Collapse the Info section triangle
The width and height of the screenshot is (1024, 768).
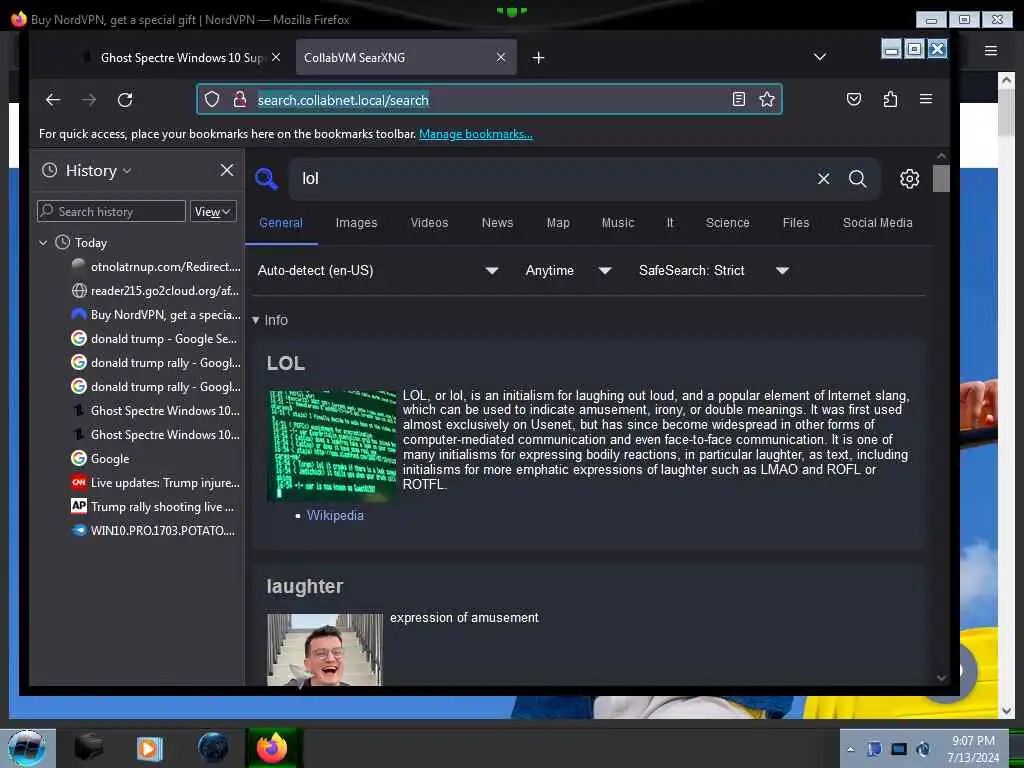click(255, 320)
